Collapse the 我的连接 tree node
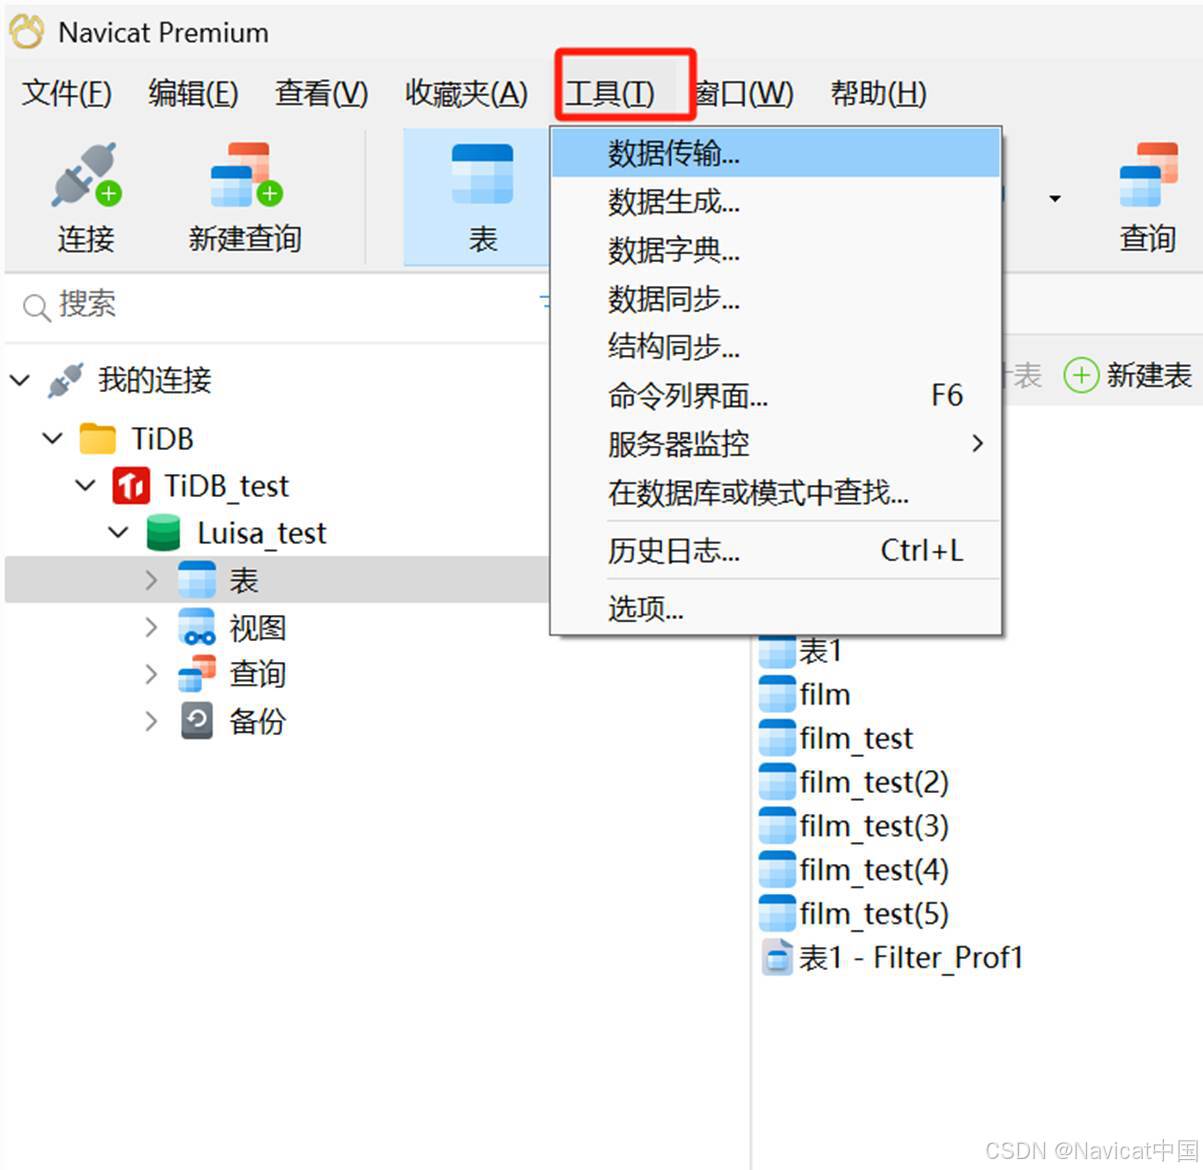The height and width of the screenshot is (1170, 1203). pyautogui.click(x=20, y=380)
